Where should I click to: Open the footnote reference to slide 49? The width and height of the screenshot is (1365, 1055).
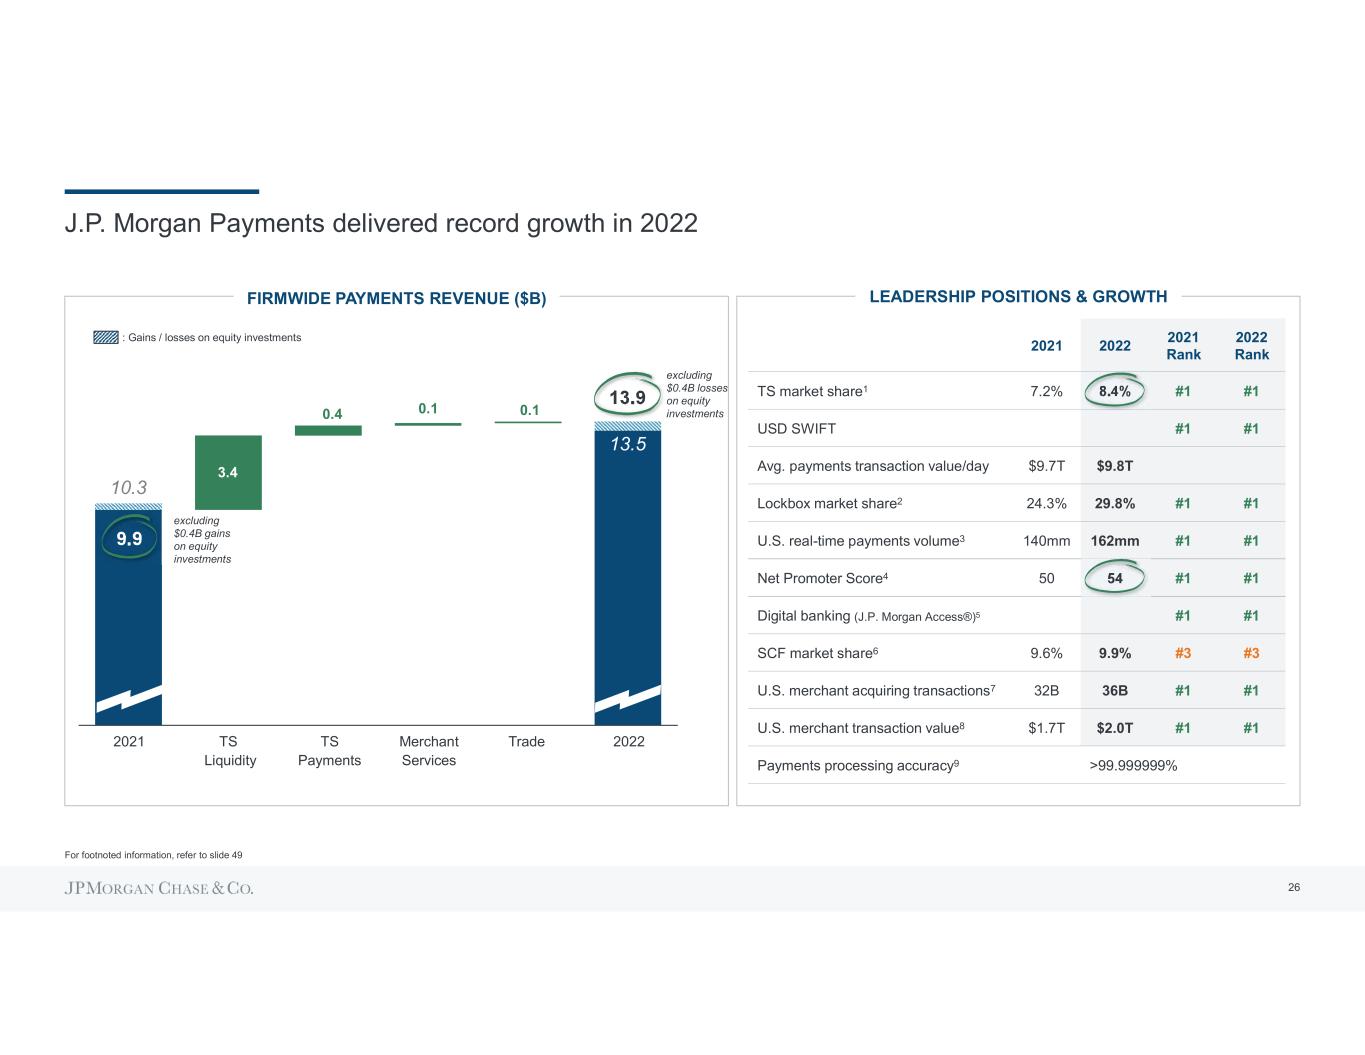click(x=153, y=855)
